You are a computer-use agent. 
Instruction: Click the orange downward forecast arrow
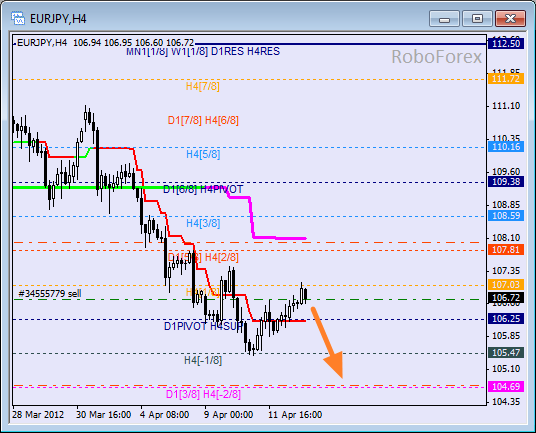(x=327, y=343)
